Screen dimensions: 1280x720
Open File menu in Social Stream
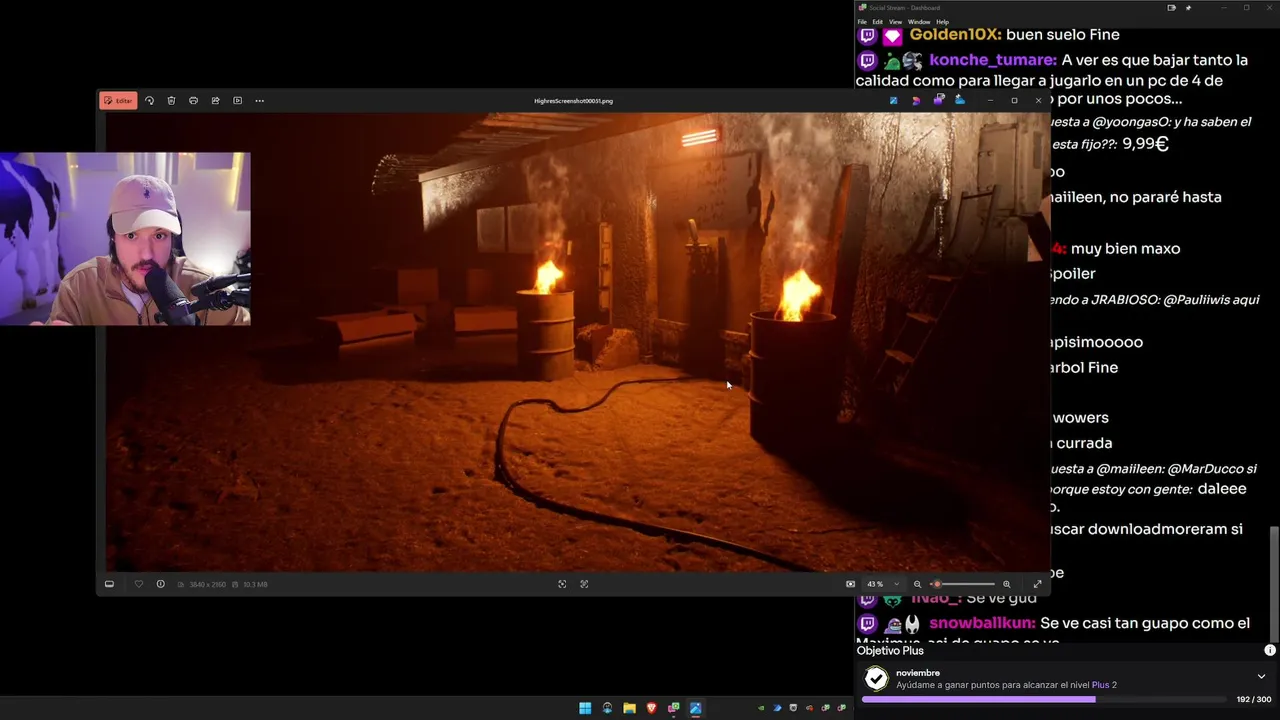click(x=862, y=22)
